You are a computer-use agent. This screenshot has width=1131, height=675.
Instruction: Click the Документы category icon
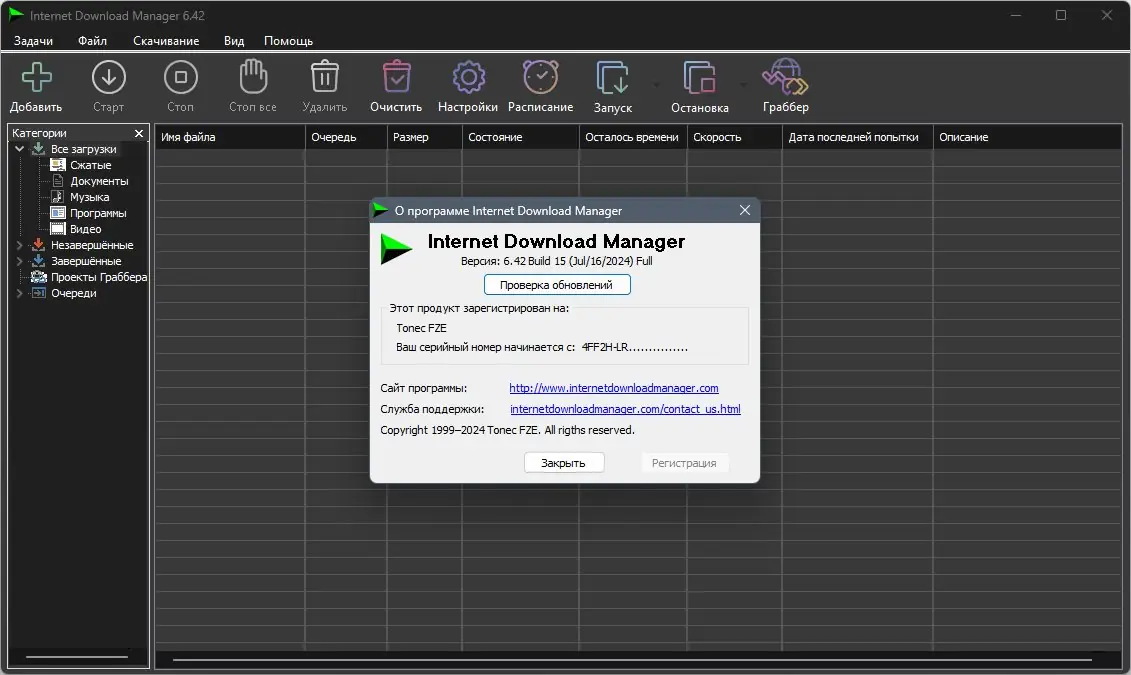pyautogui.click(x=58, y=181)
